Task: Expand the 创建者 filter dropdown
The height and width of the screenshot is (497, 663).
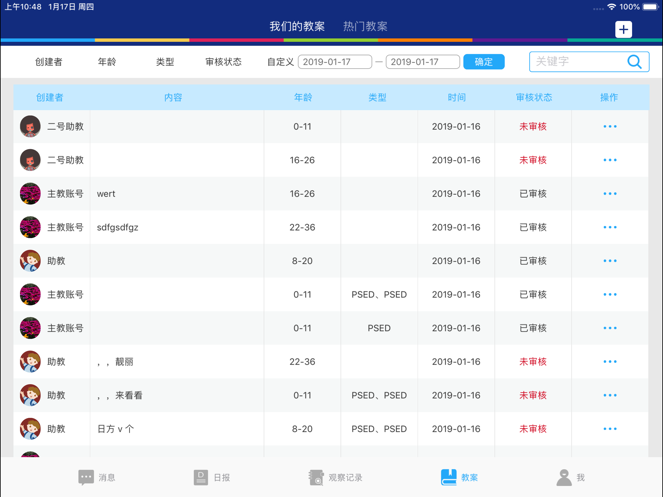Action: click(x=49, y=62)
